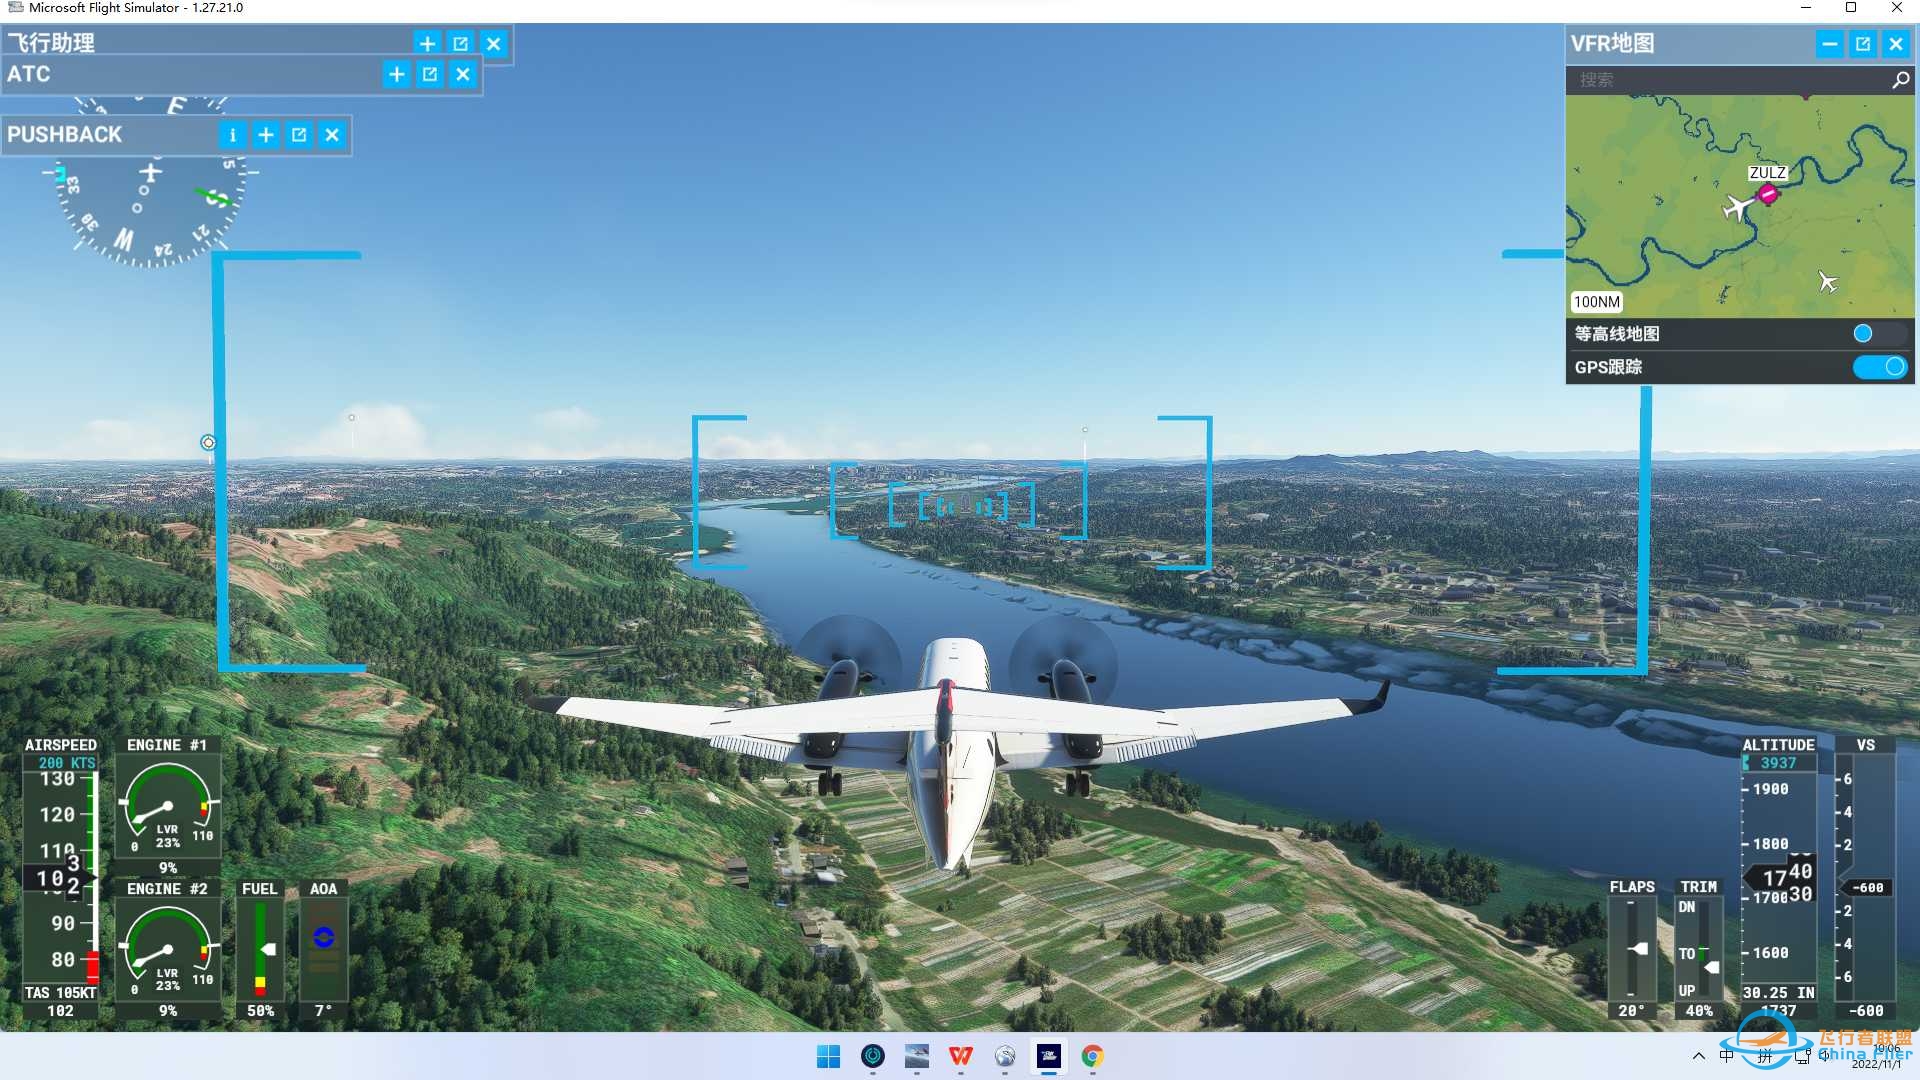This screenshot has height=1080, width=1920.
Task: Open Google Chrome from the taskbar
Action: 1093,1056
